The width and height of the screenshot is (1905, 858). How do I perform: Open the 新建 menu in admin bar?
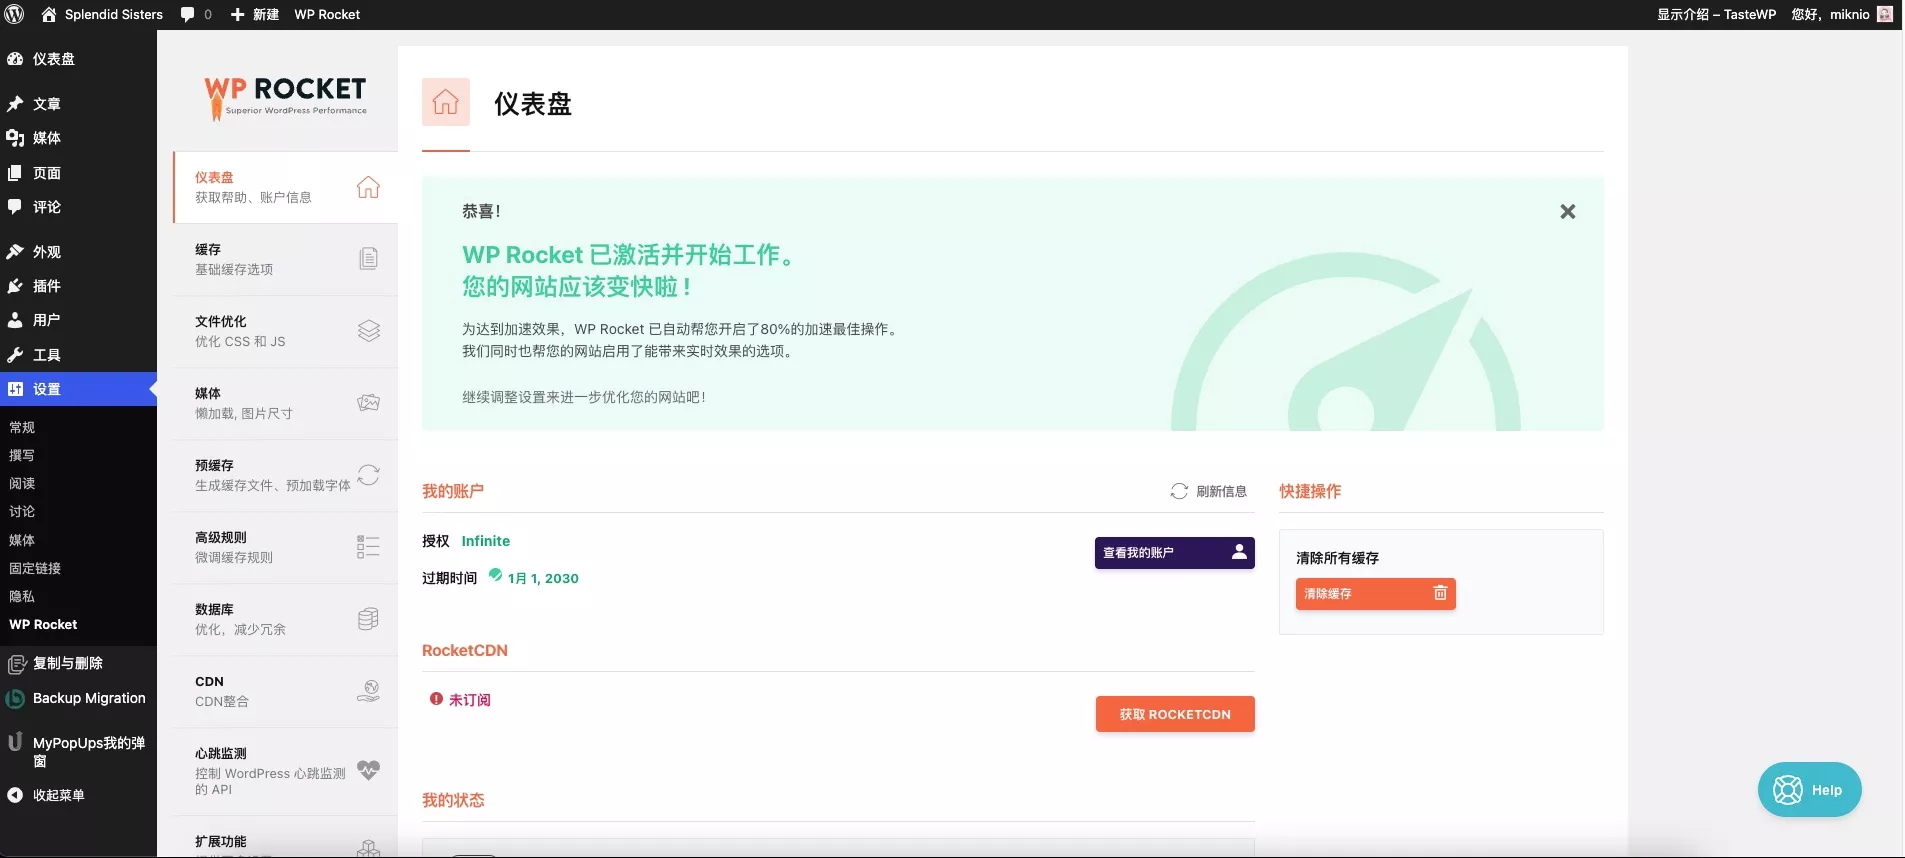point(255,14)
